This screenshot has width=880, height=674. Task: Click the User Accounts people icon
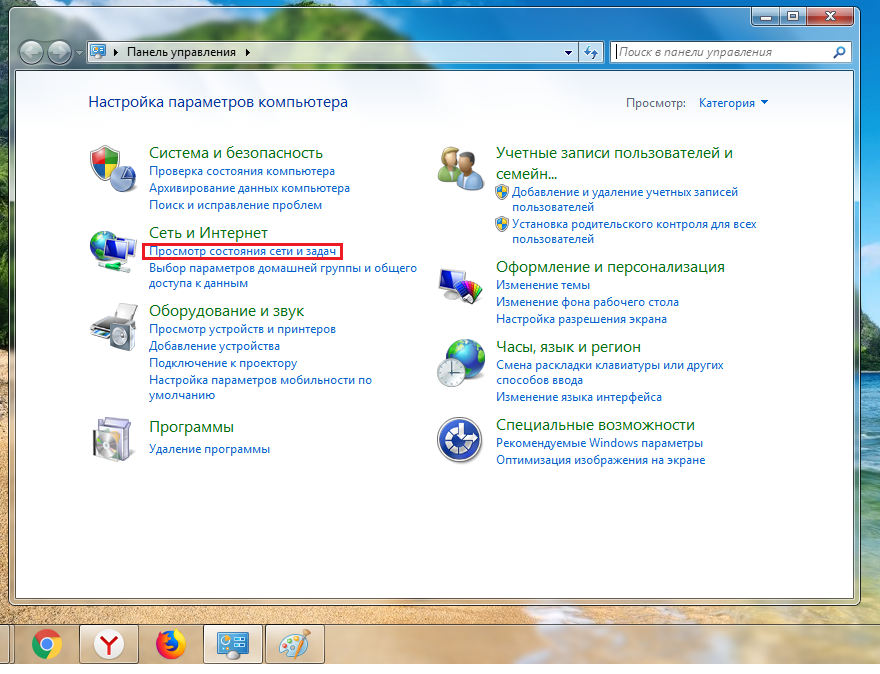point(460,167)
